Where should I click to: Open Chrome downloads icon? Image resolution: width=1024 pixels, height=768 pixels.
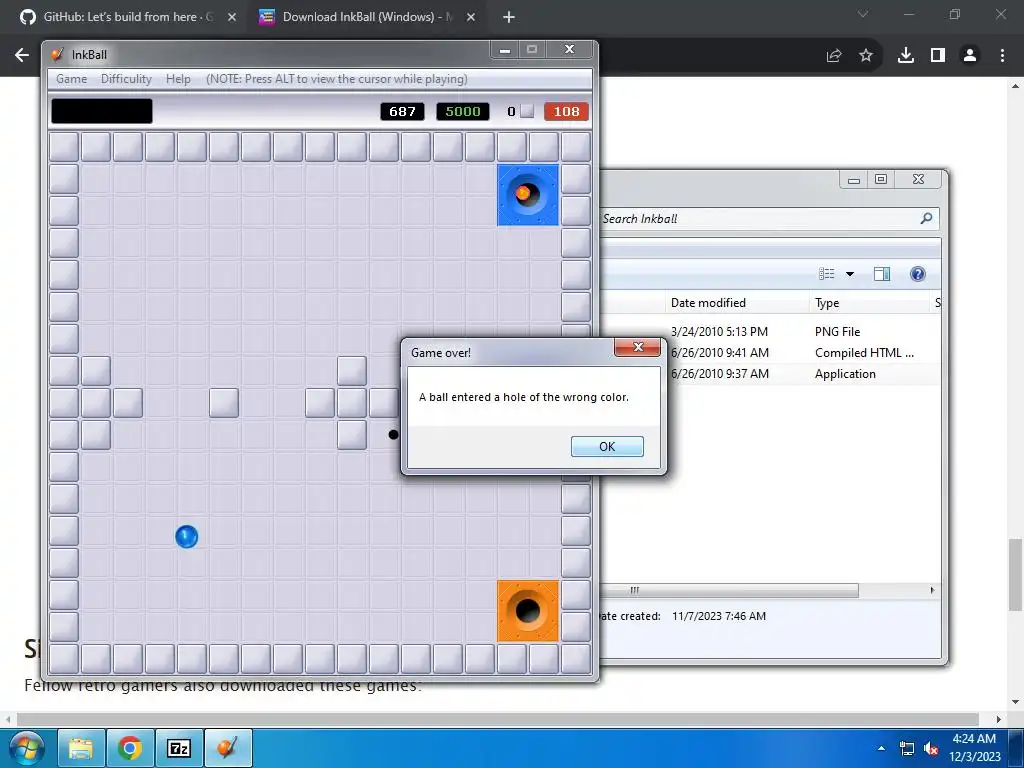[x=906, y=56]
